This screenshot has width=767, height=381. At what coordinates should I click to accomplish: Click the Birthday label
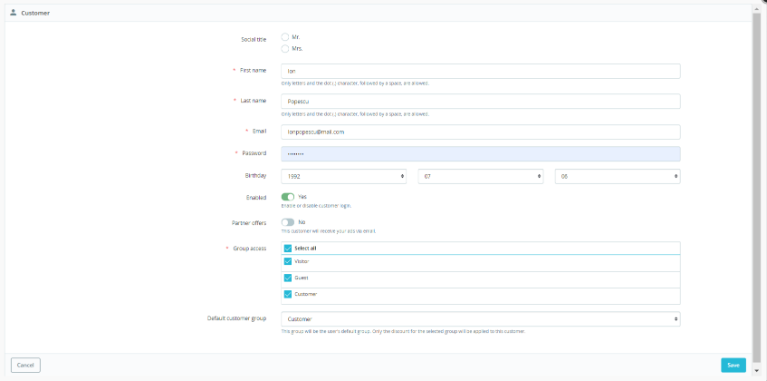[255, 176]
